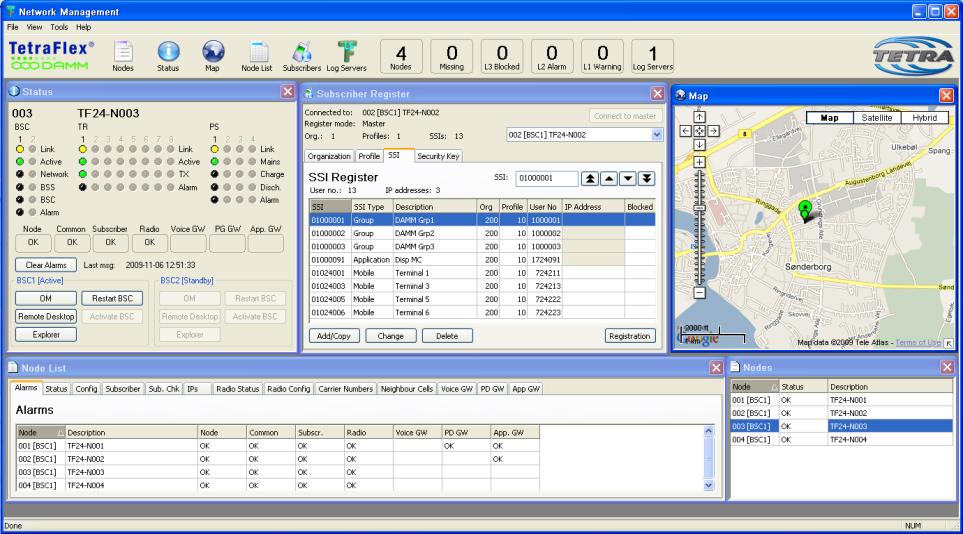Open Terms of Use link on map
This screenshot has width=963, height=534.
pos(918,342)
